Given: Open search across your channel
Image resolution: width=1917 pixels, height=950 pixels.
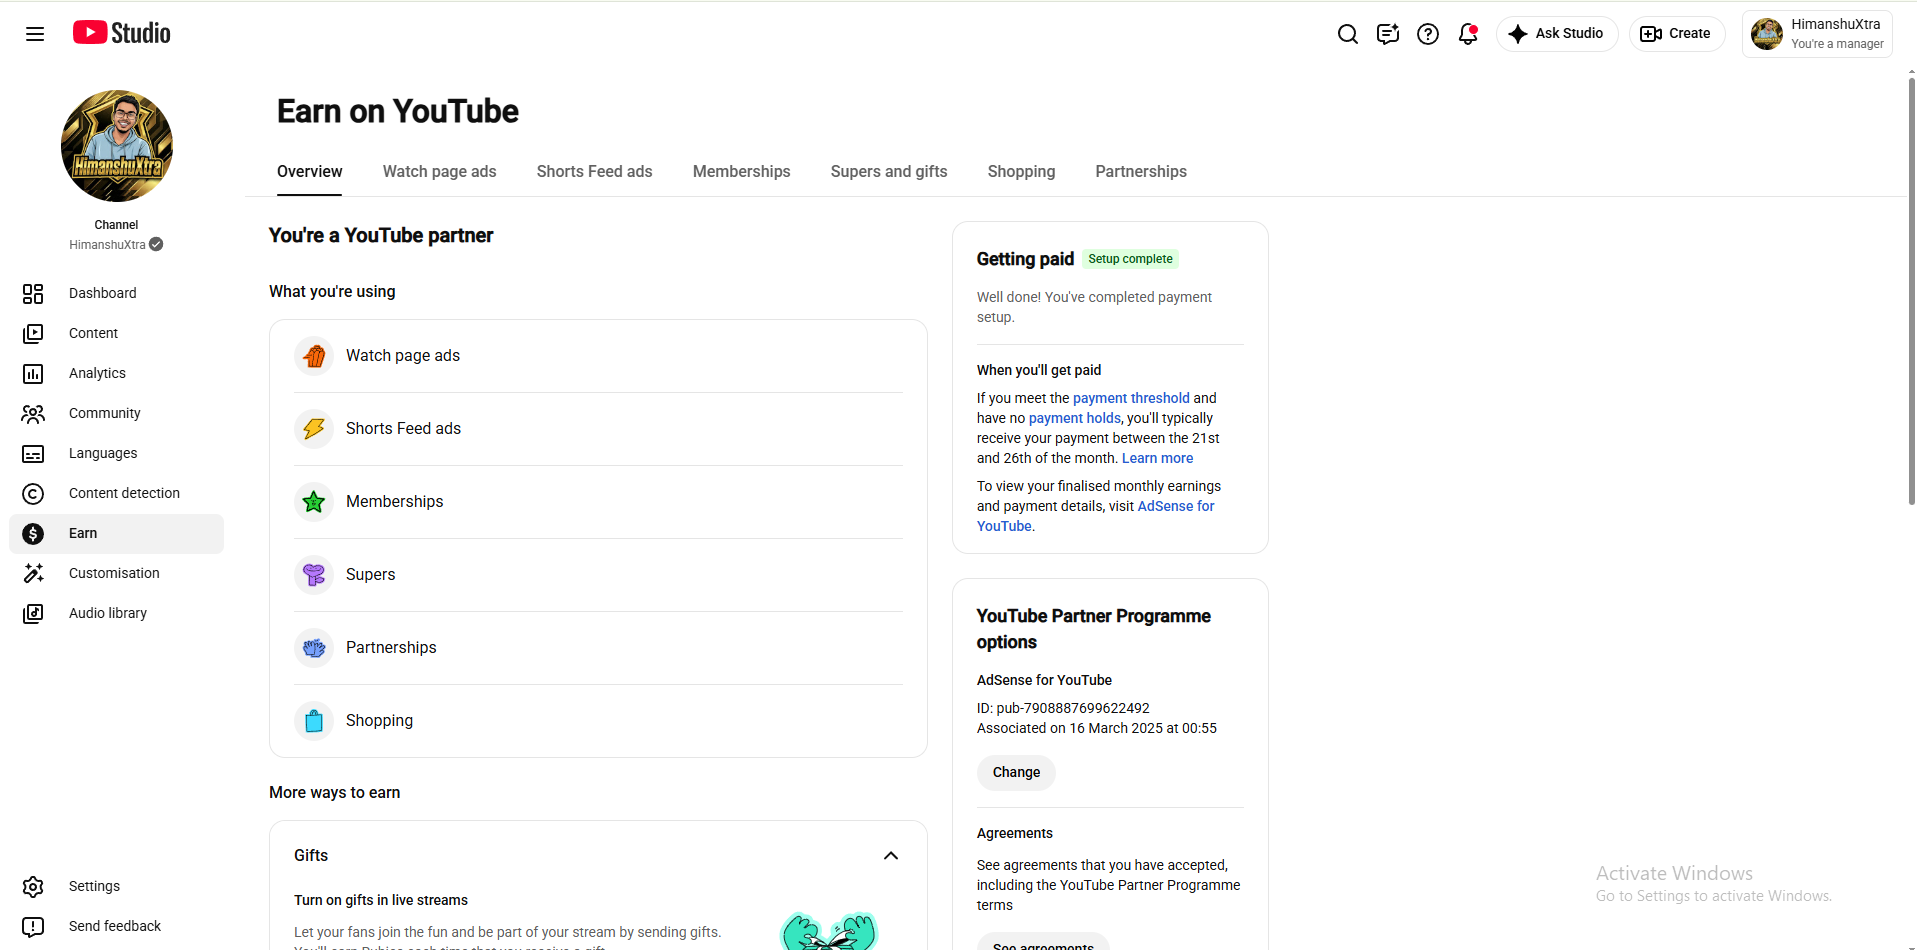Looking at the screenshot, I should click(1348, 34).
